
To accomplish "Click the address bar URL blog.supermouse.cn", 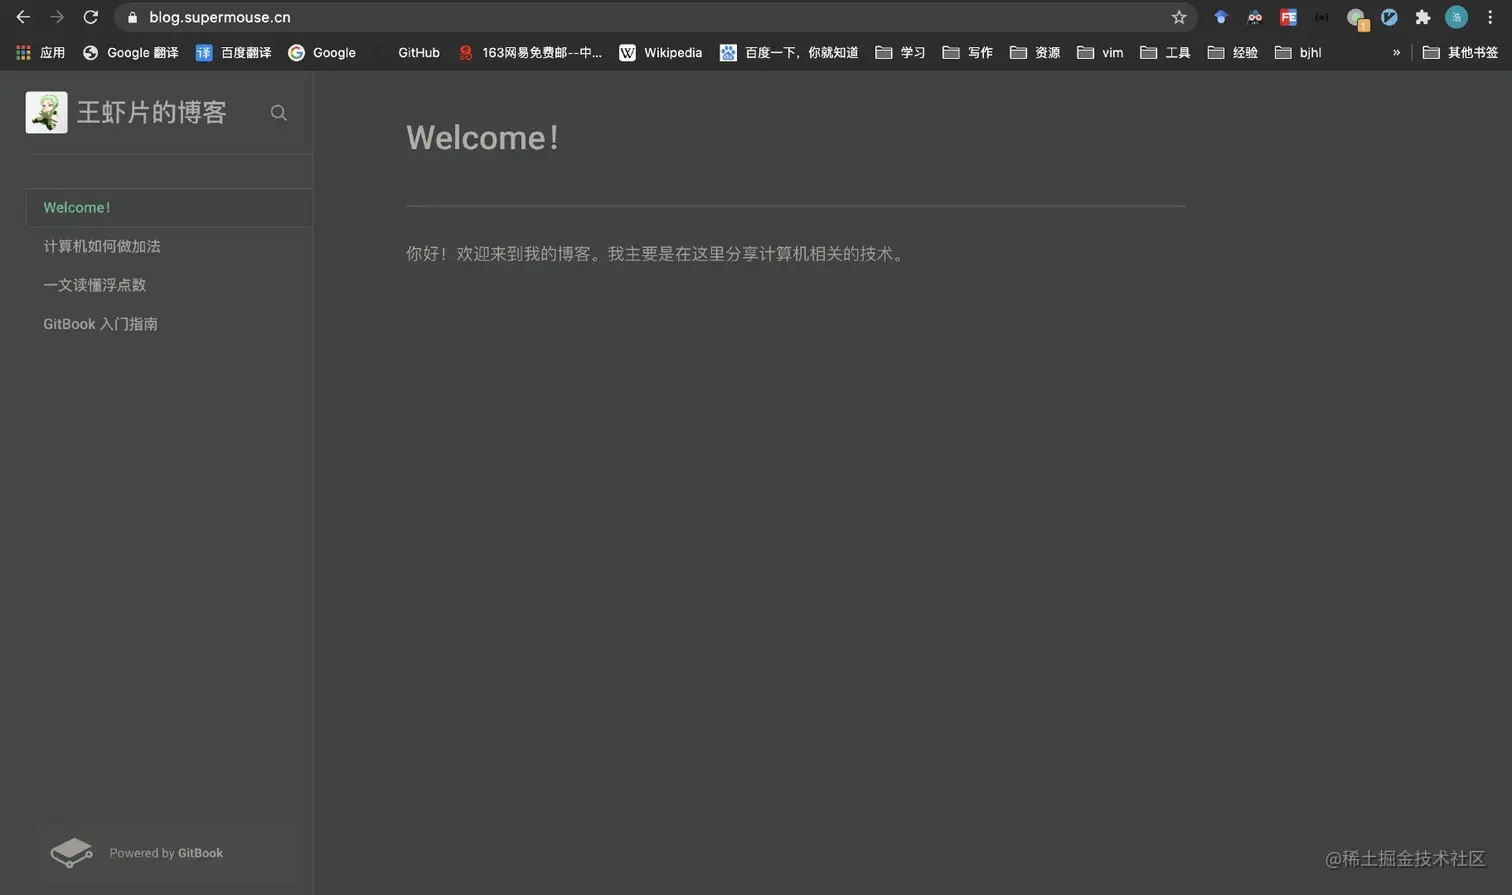I will (x=220, y=17).
